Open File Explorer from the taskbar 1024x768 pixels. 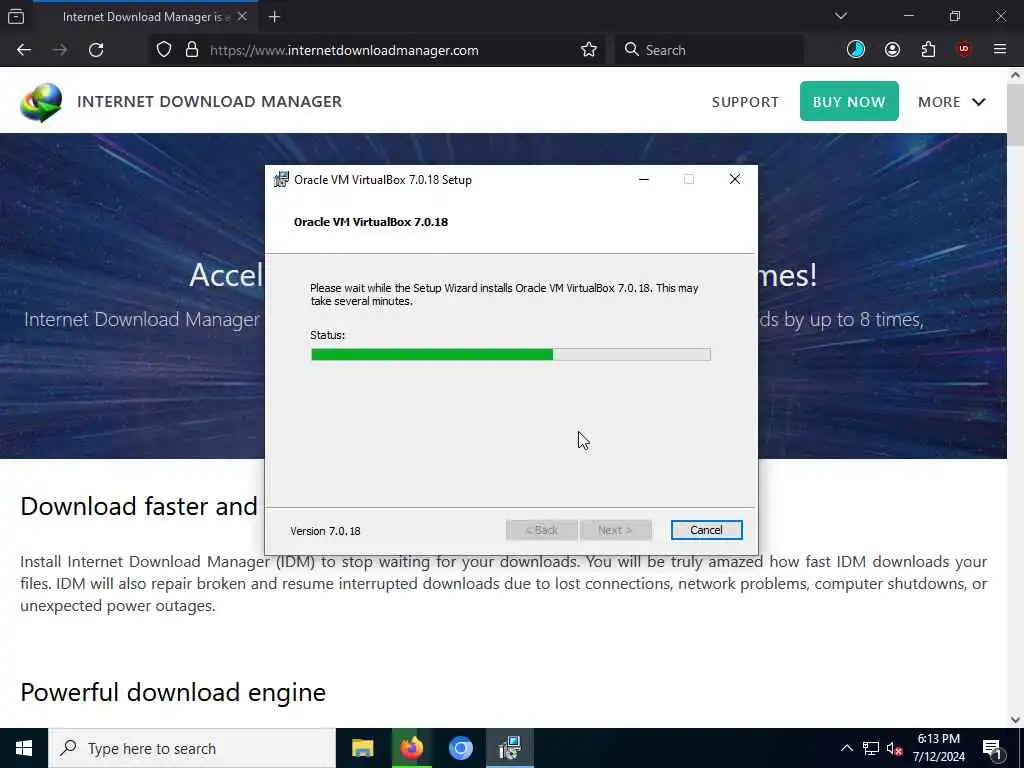(362, 748)
